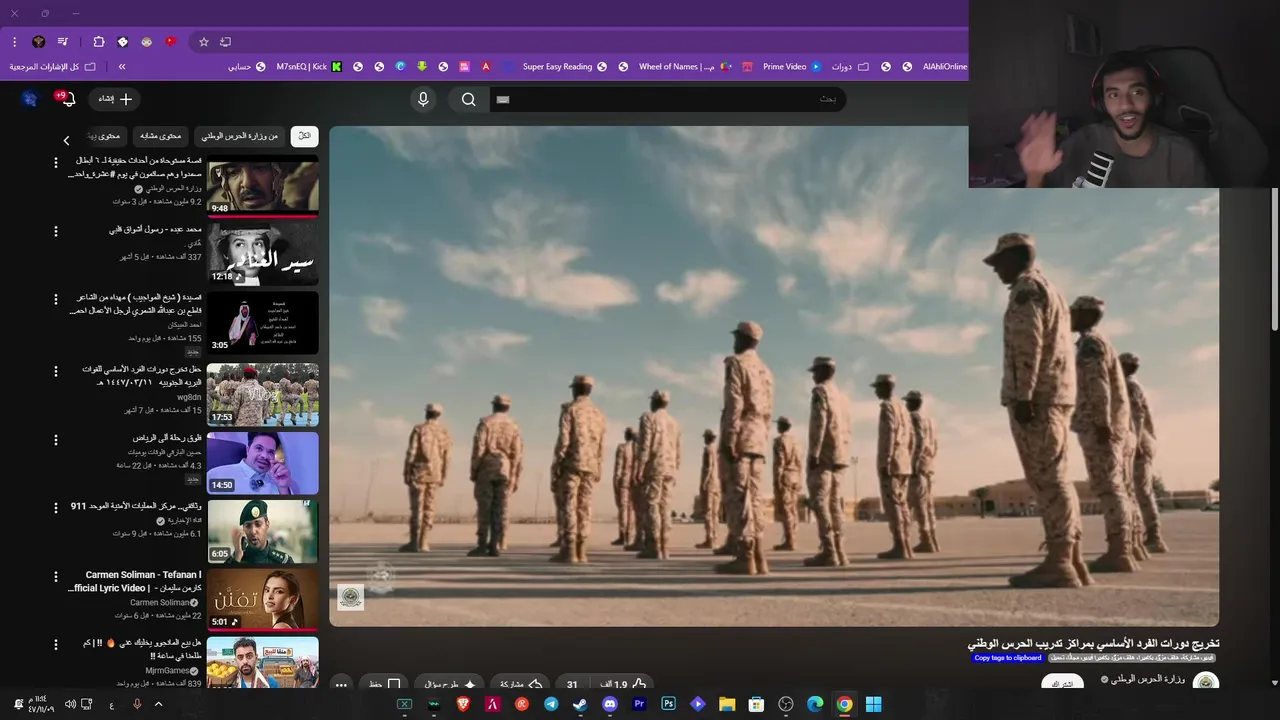Screen dimensions: 1280x720
Task: Open the Carmen Soliman 5:01 video thumbnail
Action: coord(263,600)
